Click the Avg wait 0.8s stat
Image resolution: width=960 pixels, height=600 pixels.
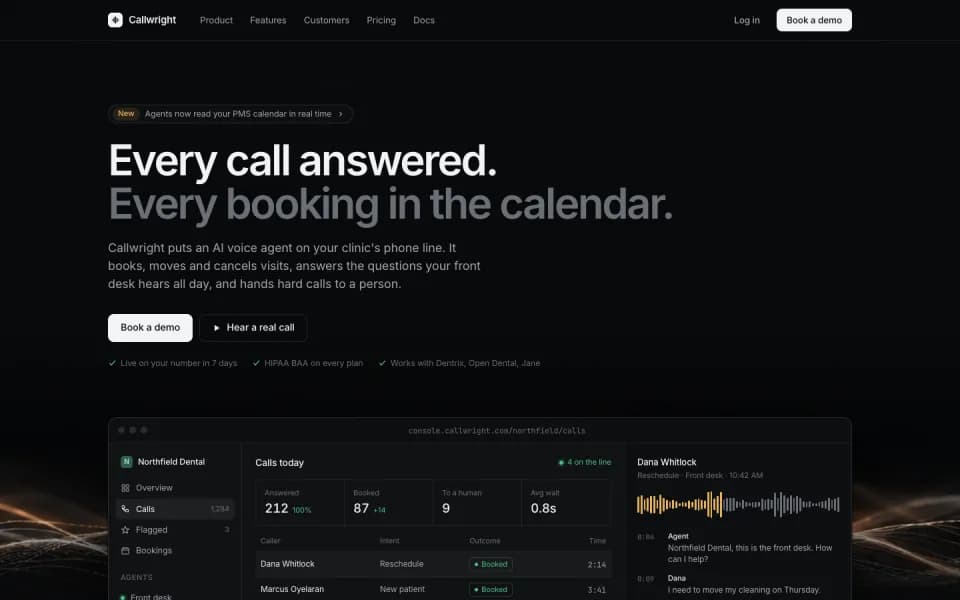click(566, 503)
